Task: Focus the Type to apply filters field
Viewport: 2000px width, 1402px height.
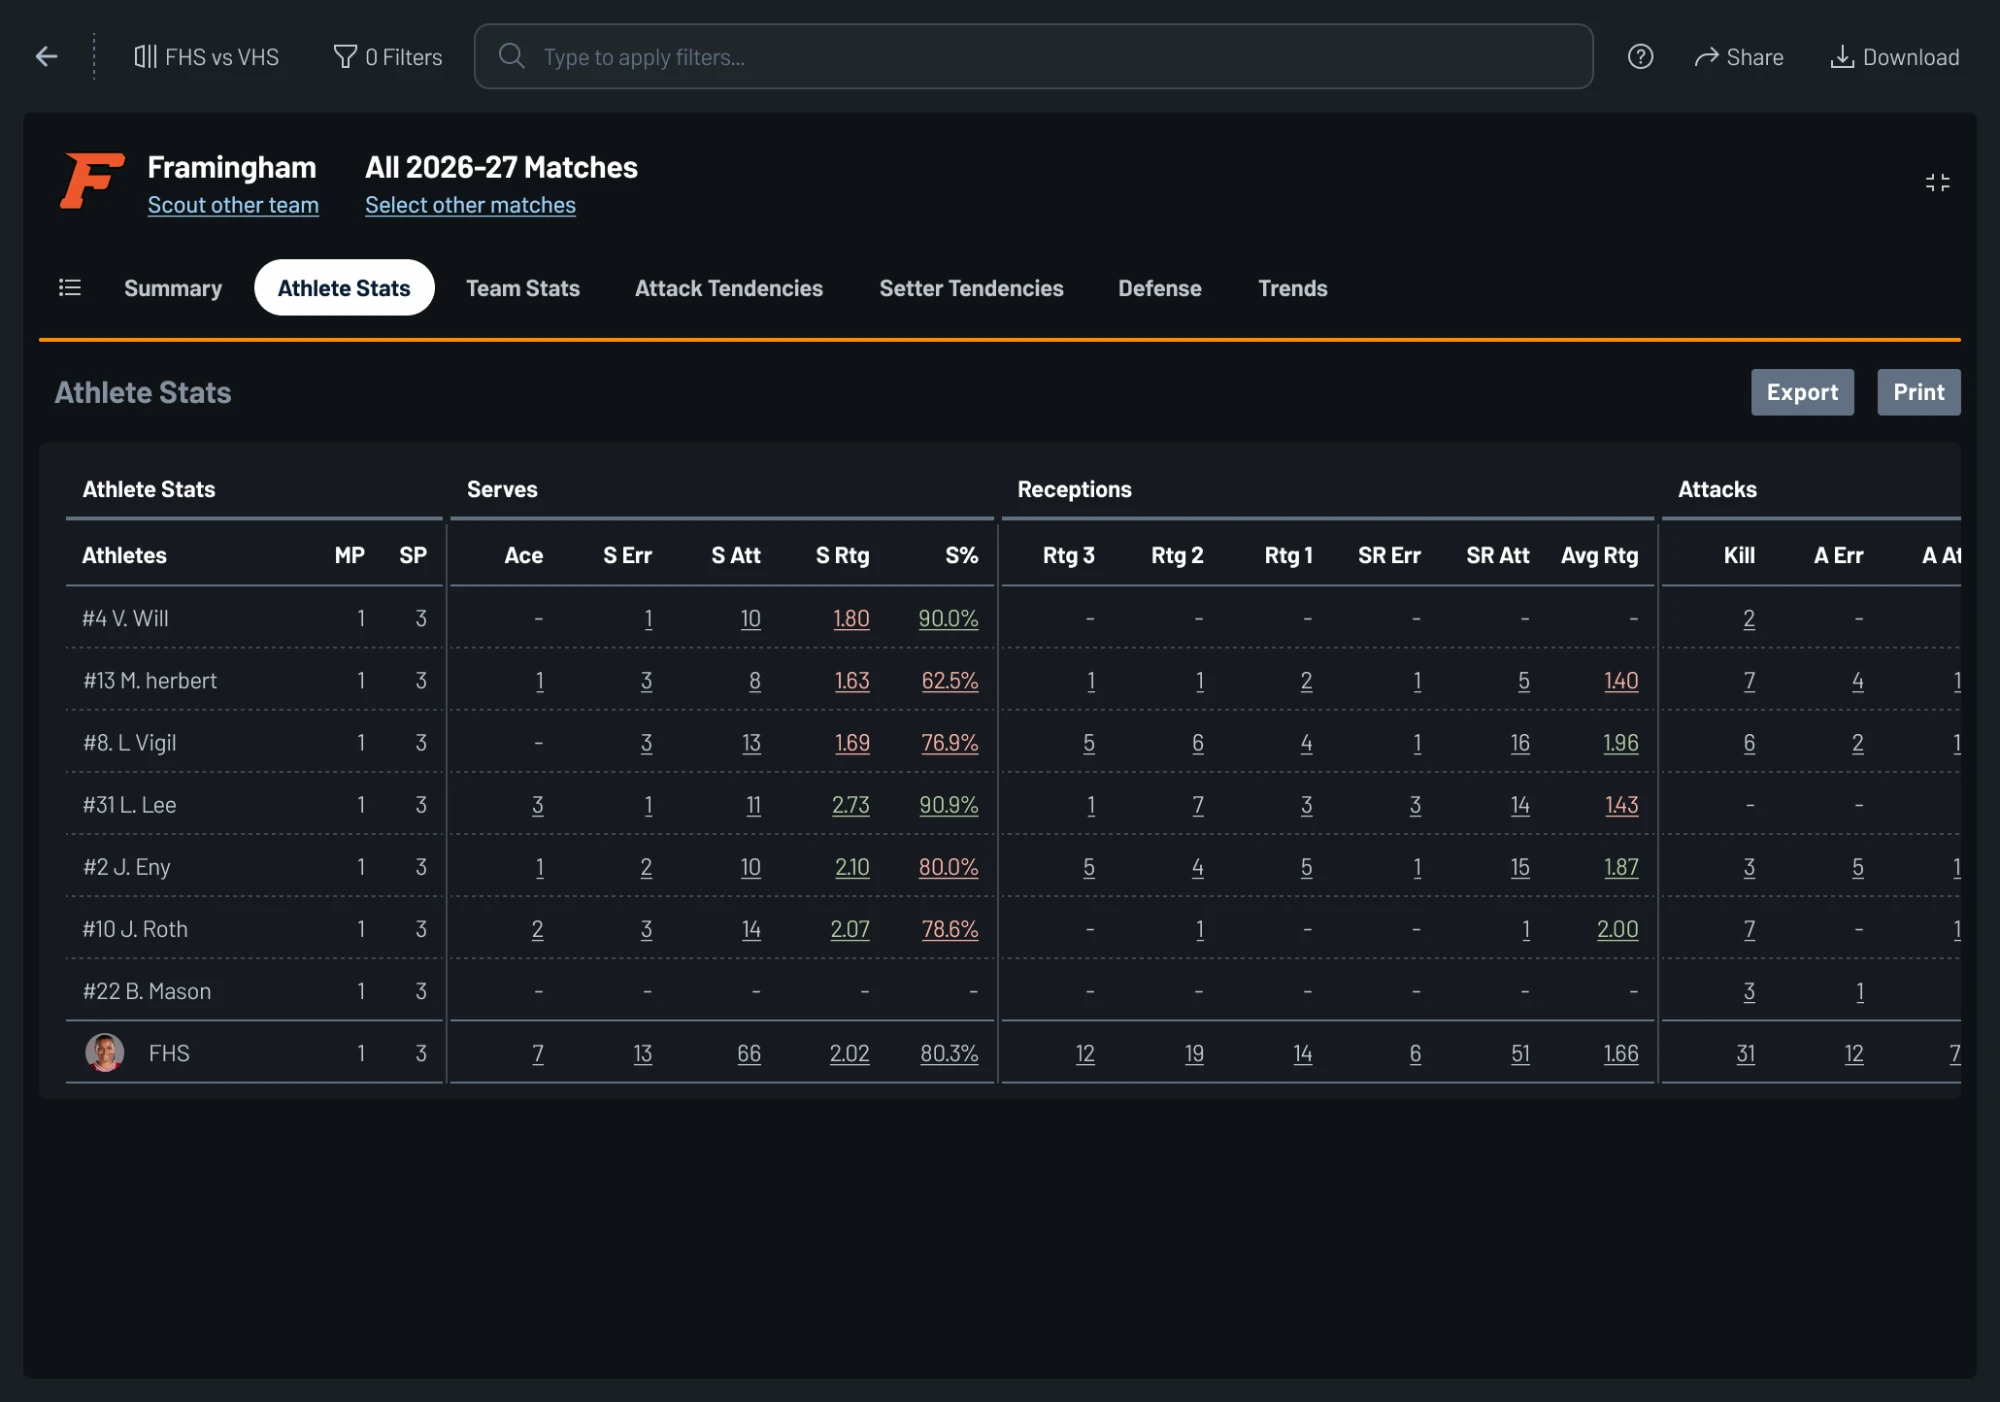Action: tap(1033, 57)
